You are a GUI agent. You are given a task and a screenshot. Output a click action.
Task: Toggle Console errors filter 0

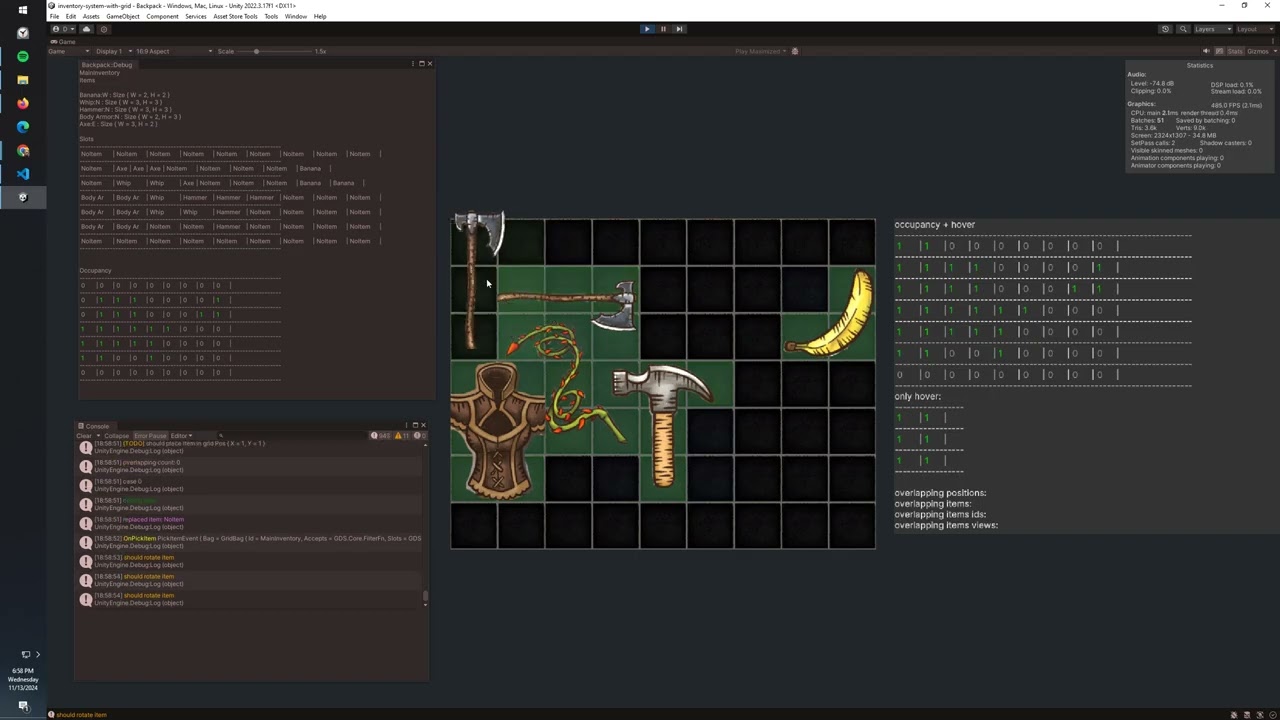tap(420, 436)
